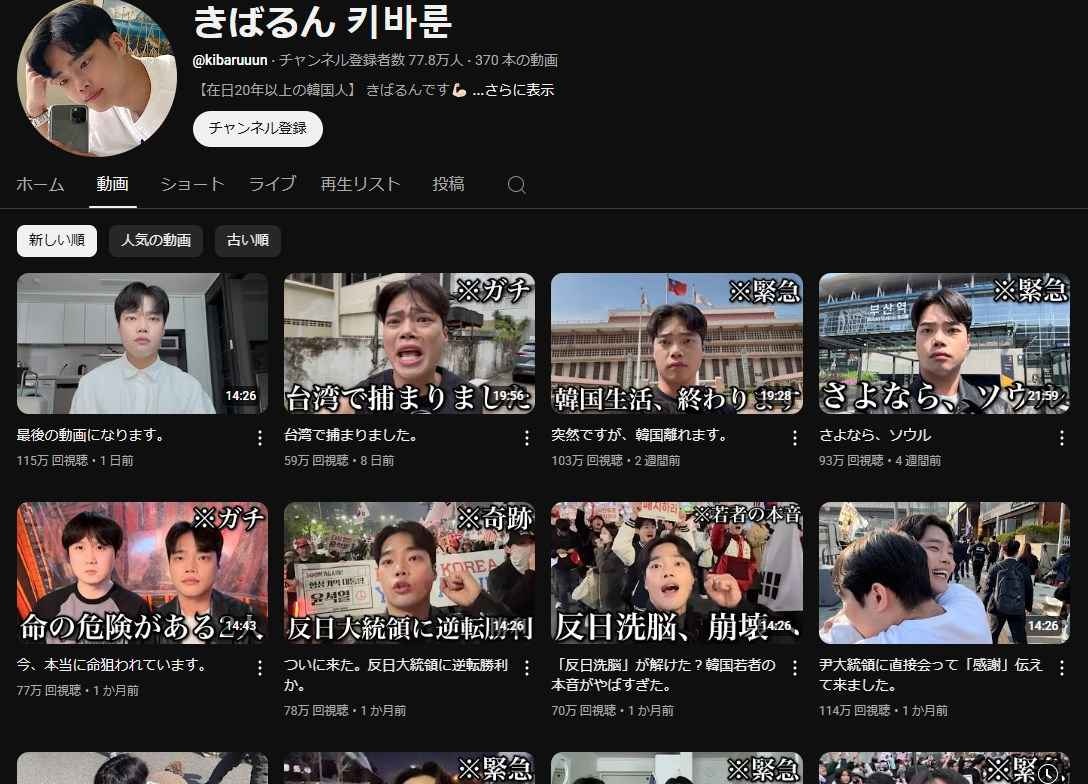This screenshot has width=1088, height=784.
Task: Open menu for 「反日洗脳」が解けた video
Action: pyautogui.click(x=795, y=667)
